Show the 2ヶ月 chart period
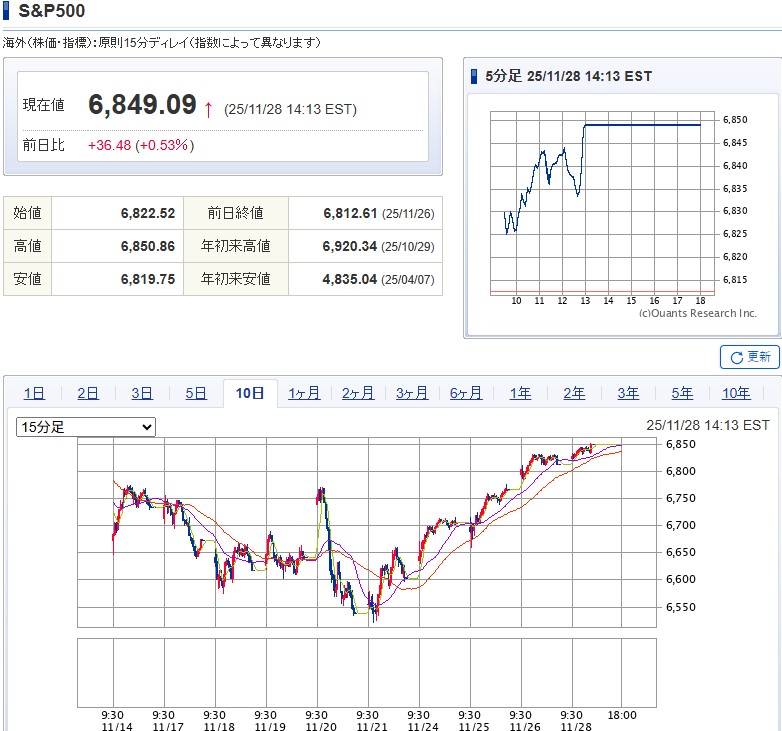The width and height of the screenshot is (782, 731). point(358,393)
